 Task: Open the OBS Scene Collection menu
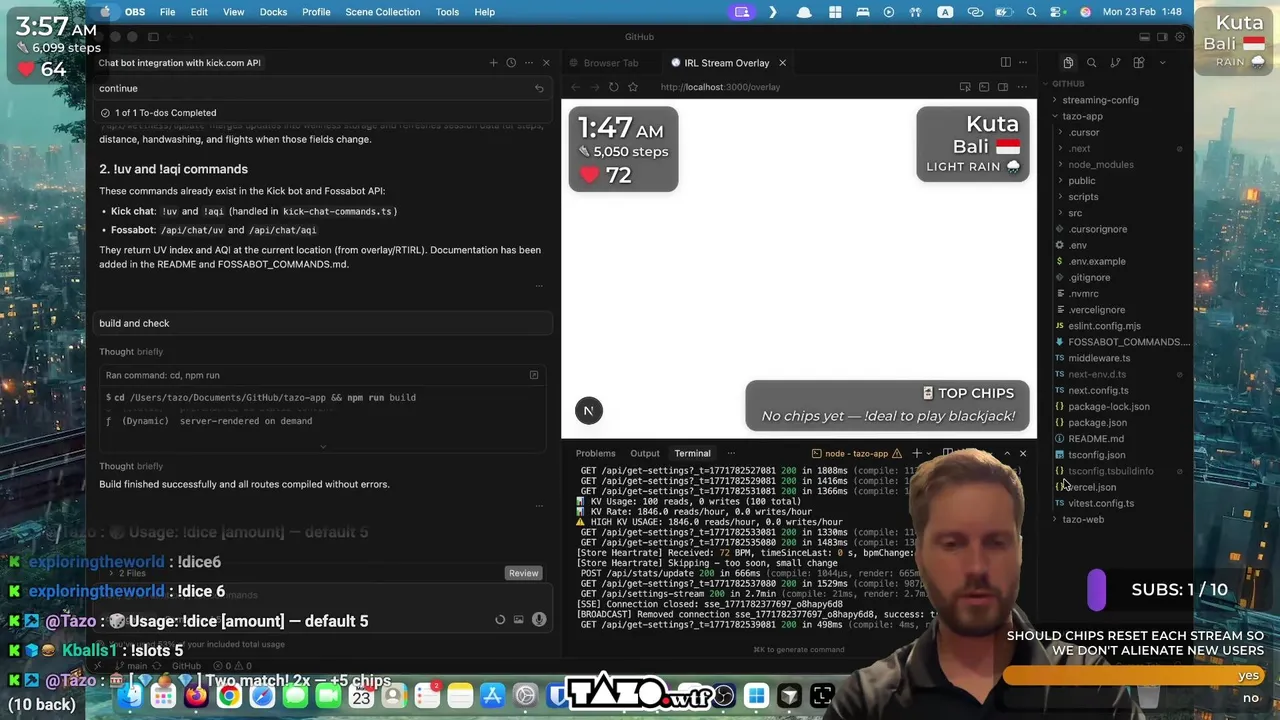[382, 12]
